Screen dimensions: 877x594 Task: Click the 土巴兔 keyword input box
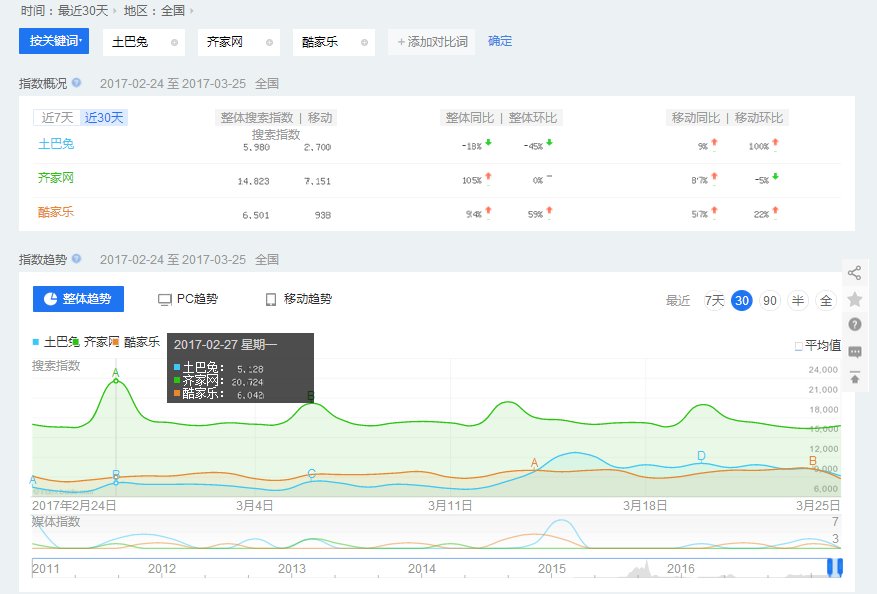click(144, 42)
